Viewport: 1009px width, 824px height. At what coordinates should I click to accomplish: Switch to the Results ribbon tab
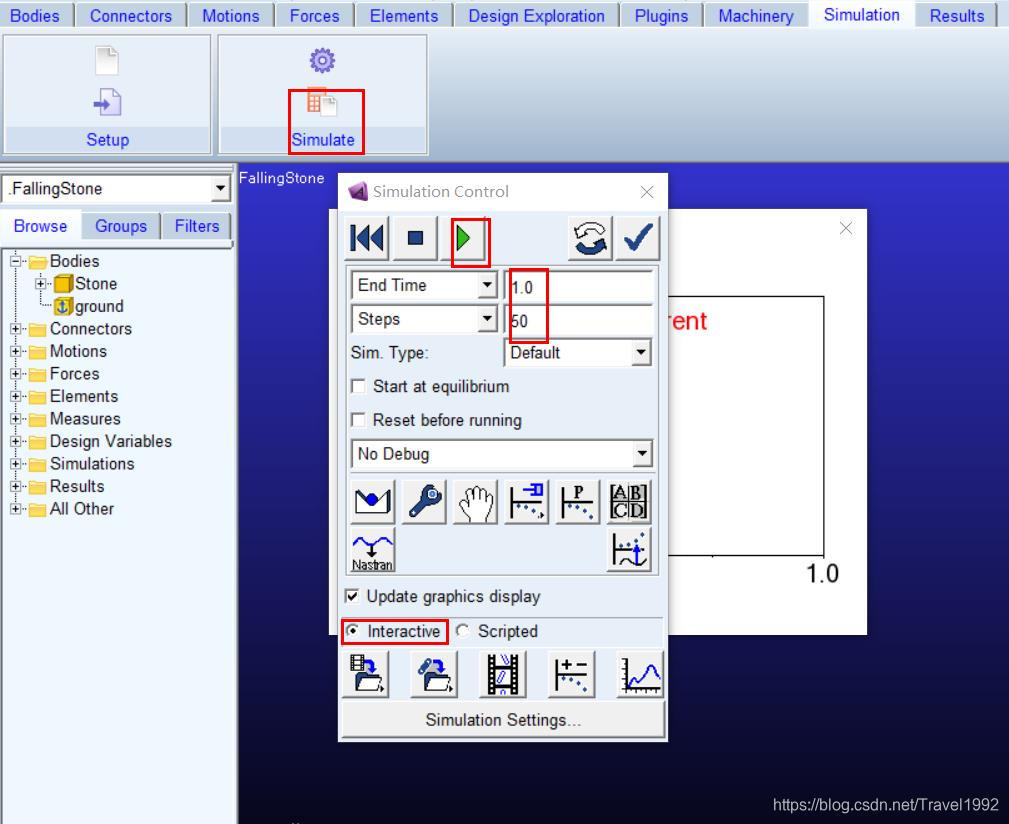tap(956, 15)
